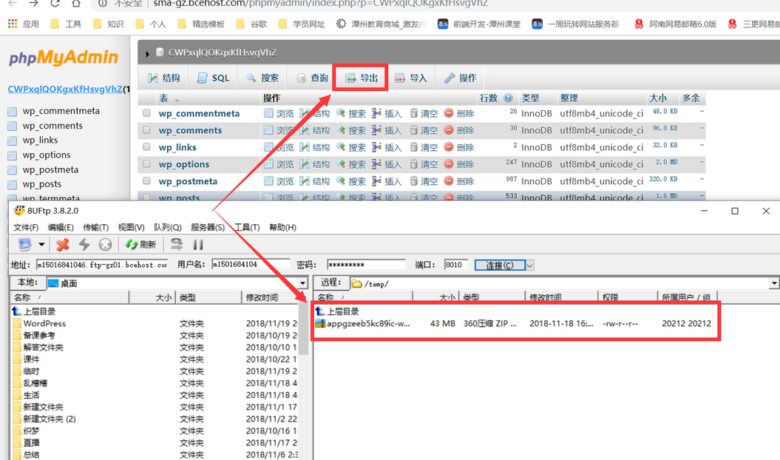This screenshot has height=460, width=780.
Task: Click insert icon in wp_postmeta row
Action: pyautogui.click(x=377, y=181)
